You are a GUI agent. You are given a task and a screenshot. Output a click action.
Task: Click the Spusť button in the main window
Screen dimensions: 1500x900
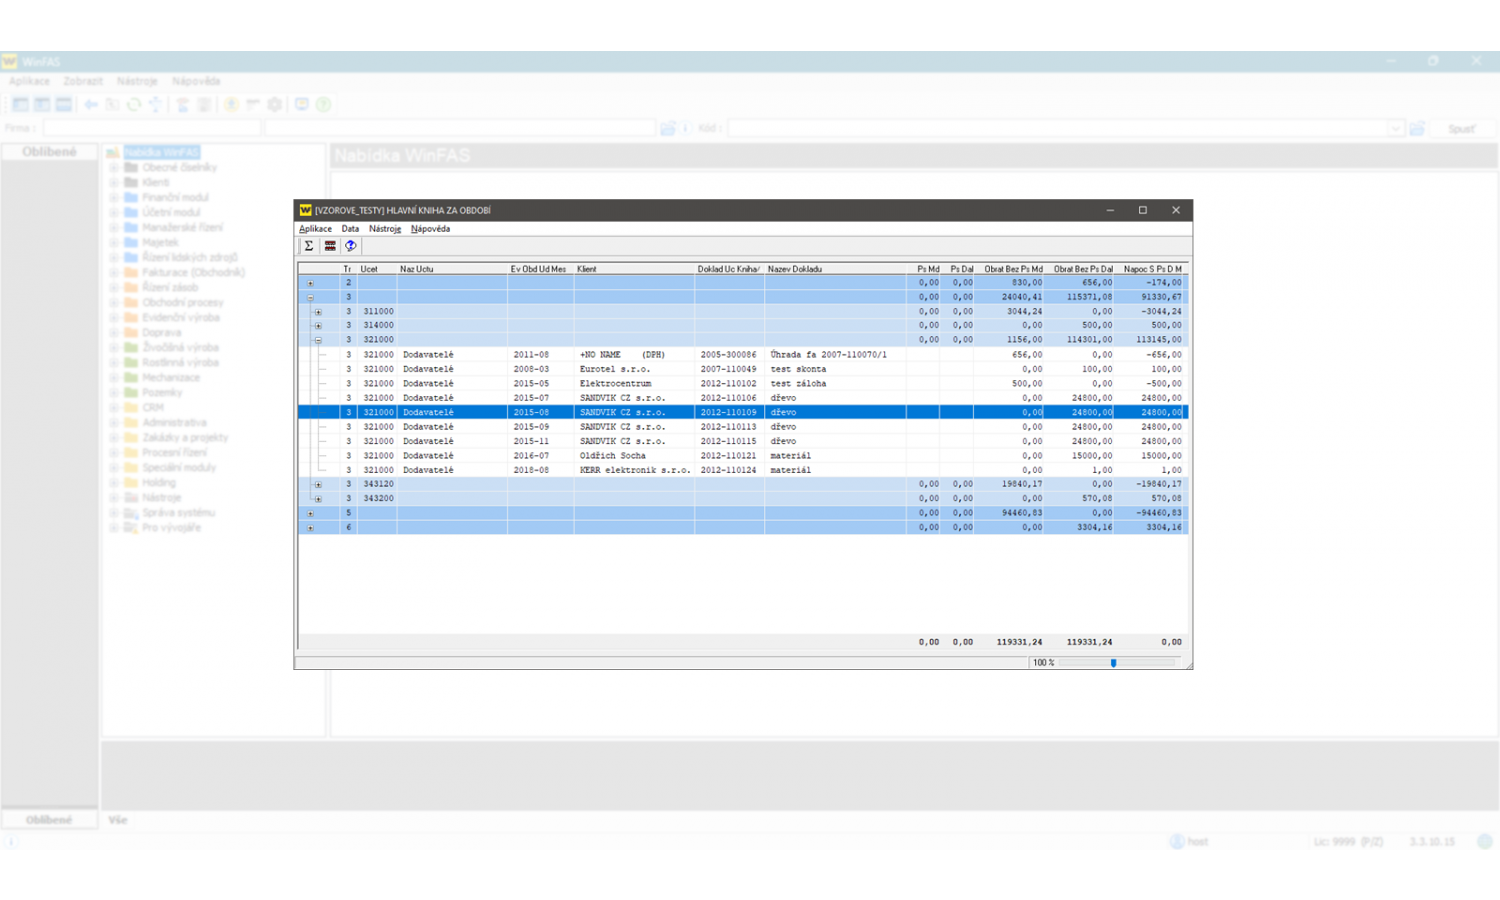coord(1462,128)
